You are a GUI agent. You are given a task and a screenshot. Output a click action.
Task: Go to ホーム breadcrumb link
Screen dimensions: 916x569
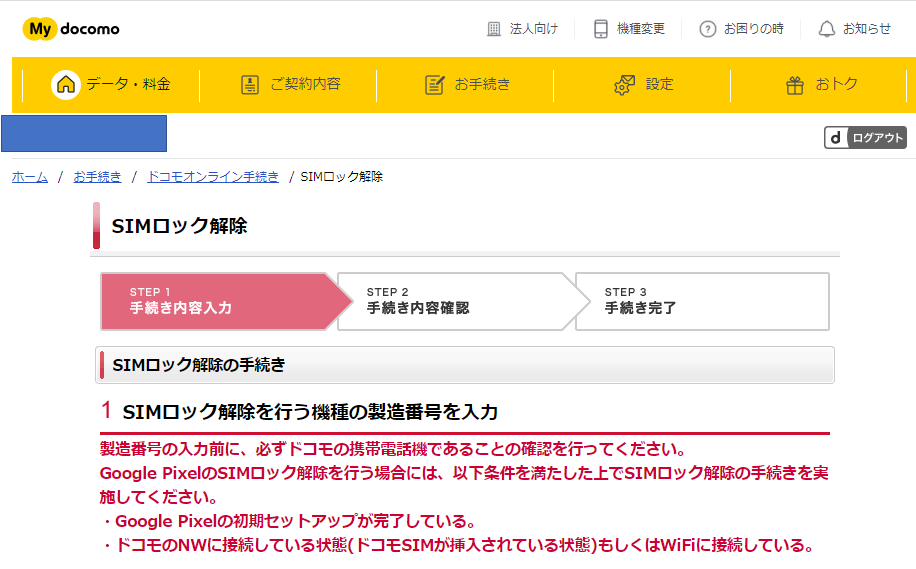(30, 176)
